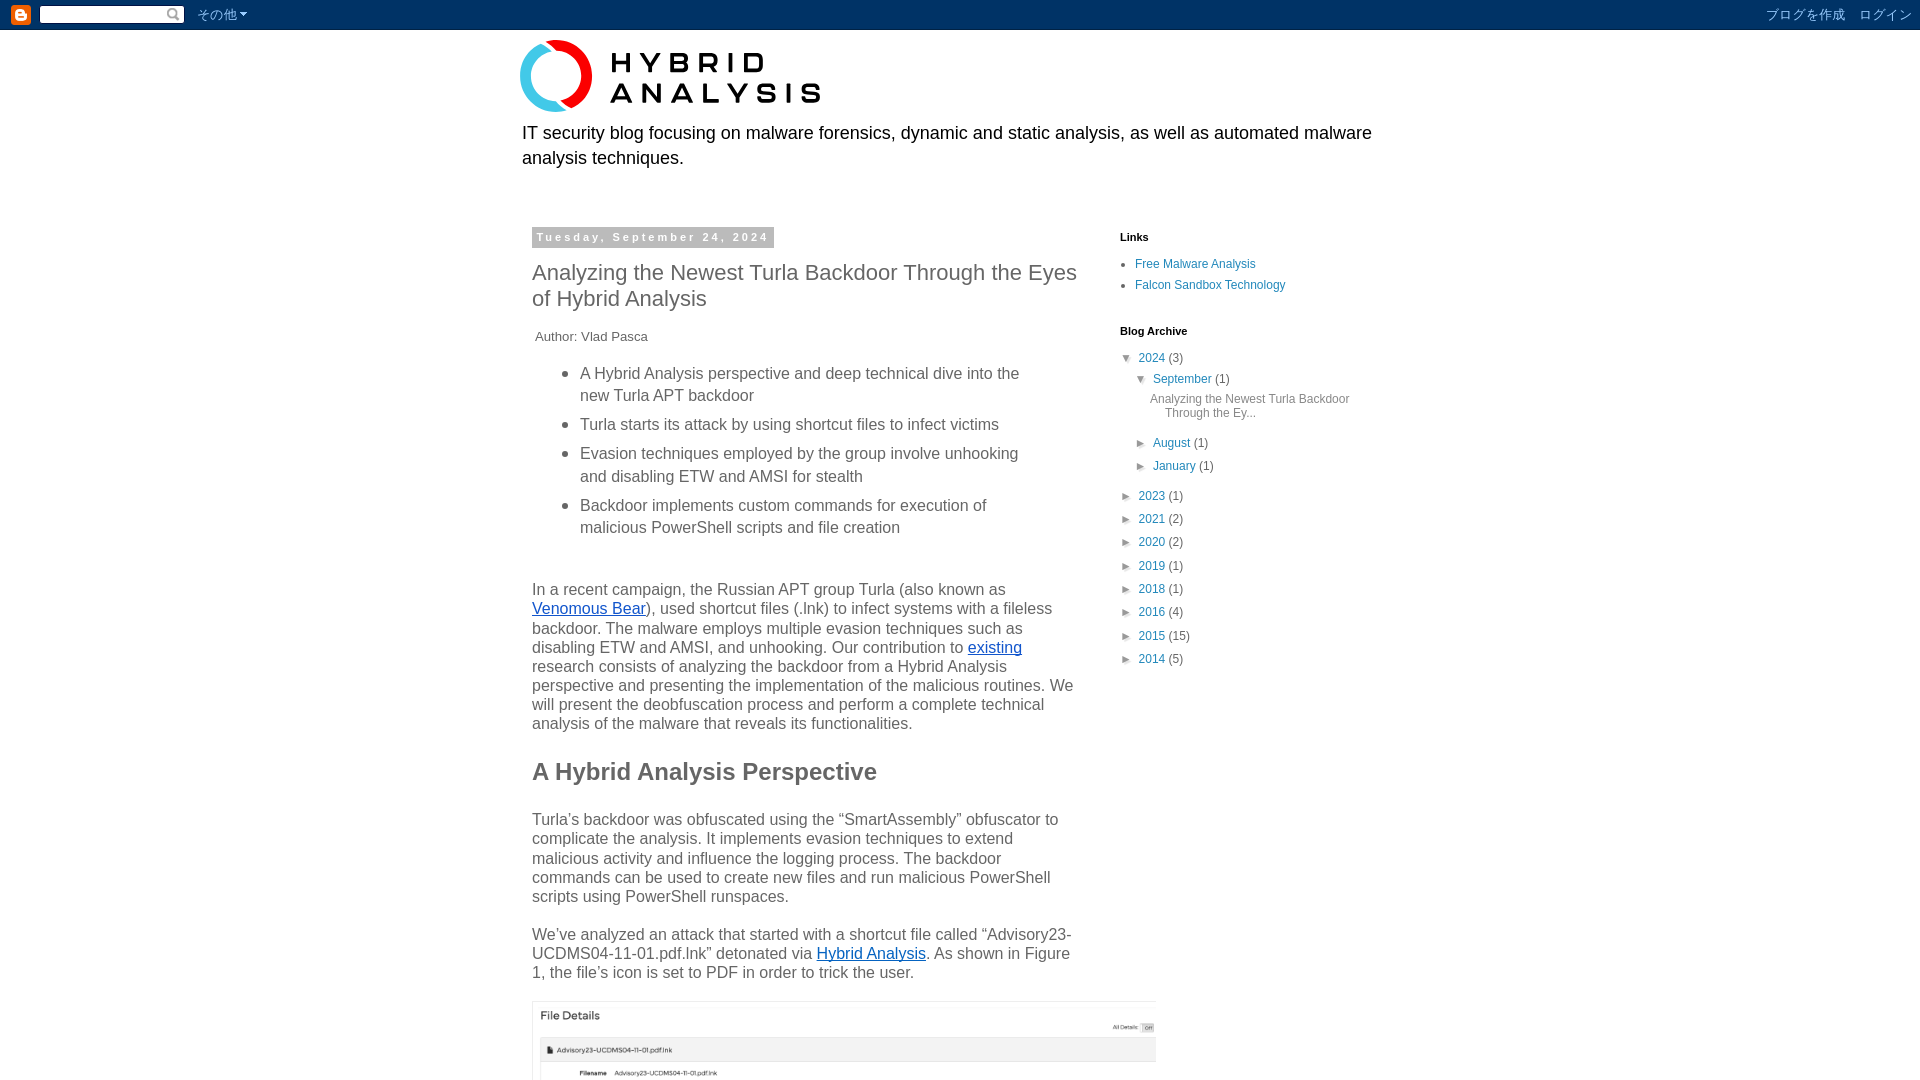
Task: Click the search magnifier icon
Action: click(x=173, y=15)
